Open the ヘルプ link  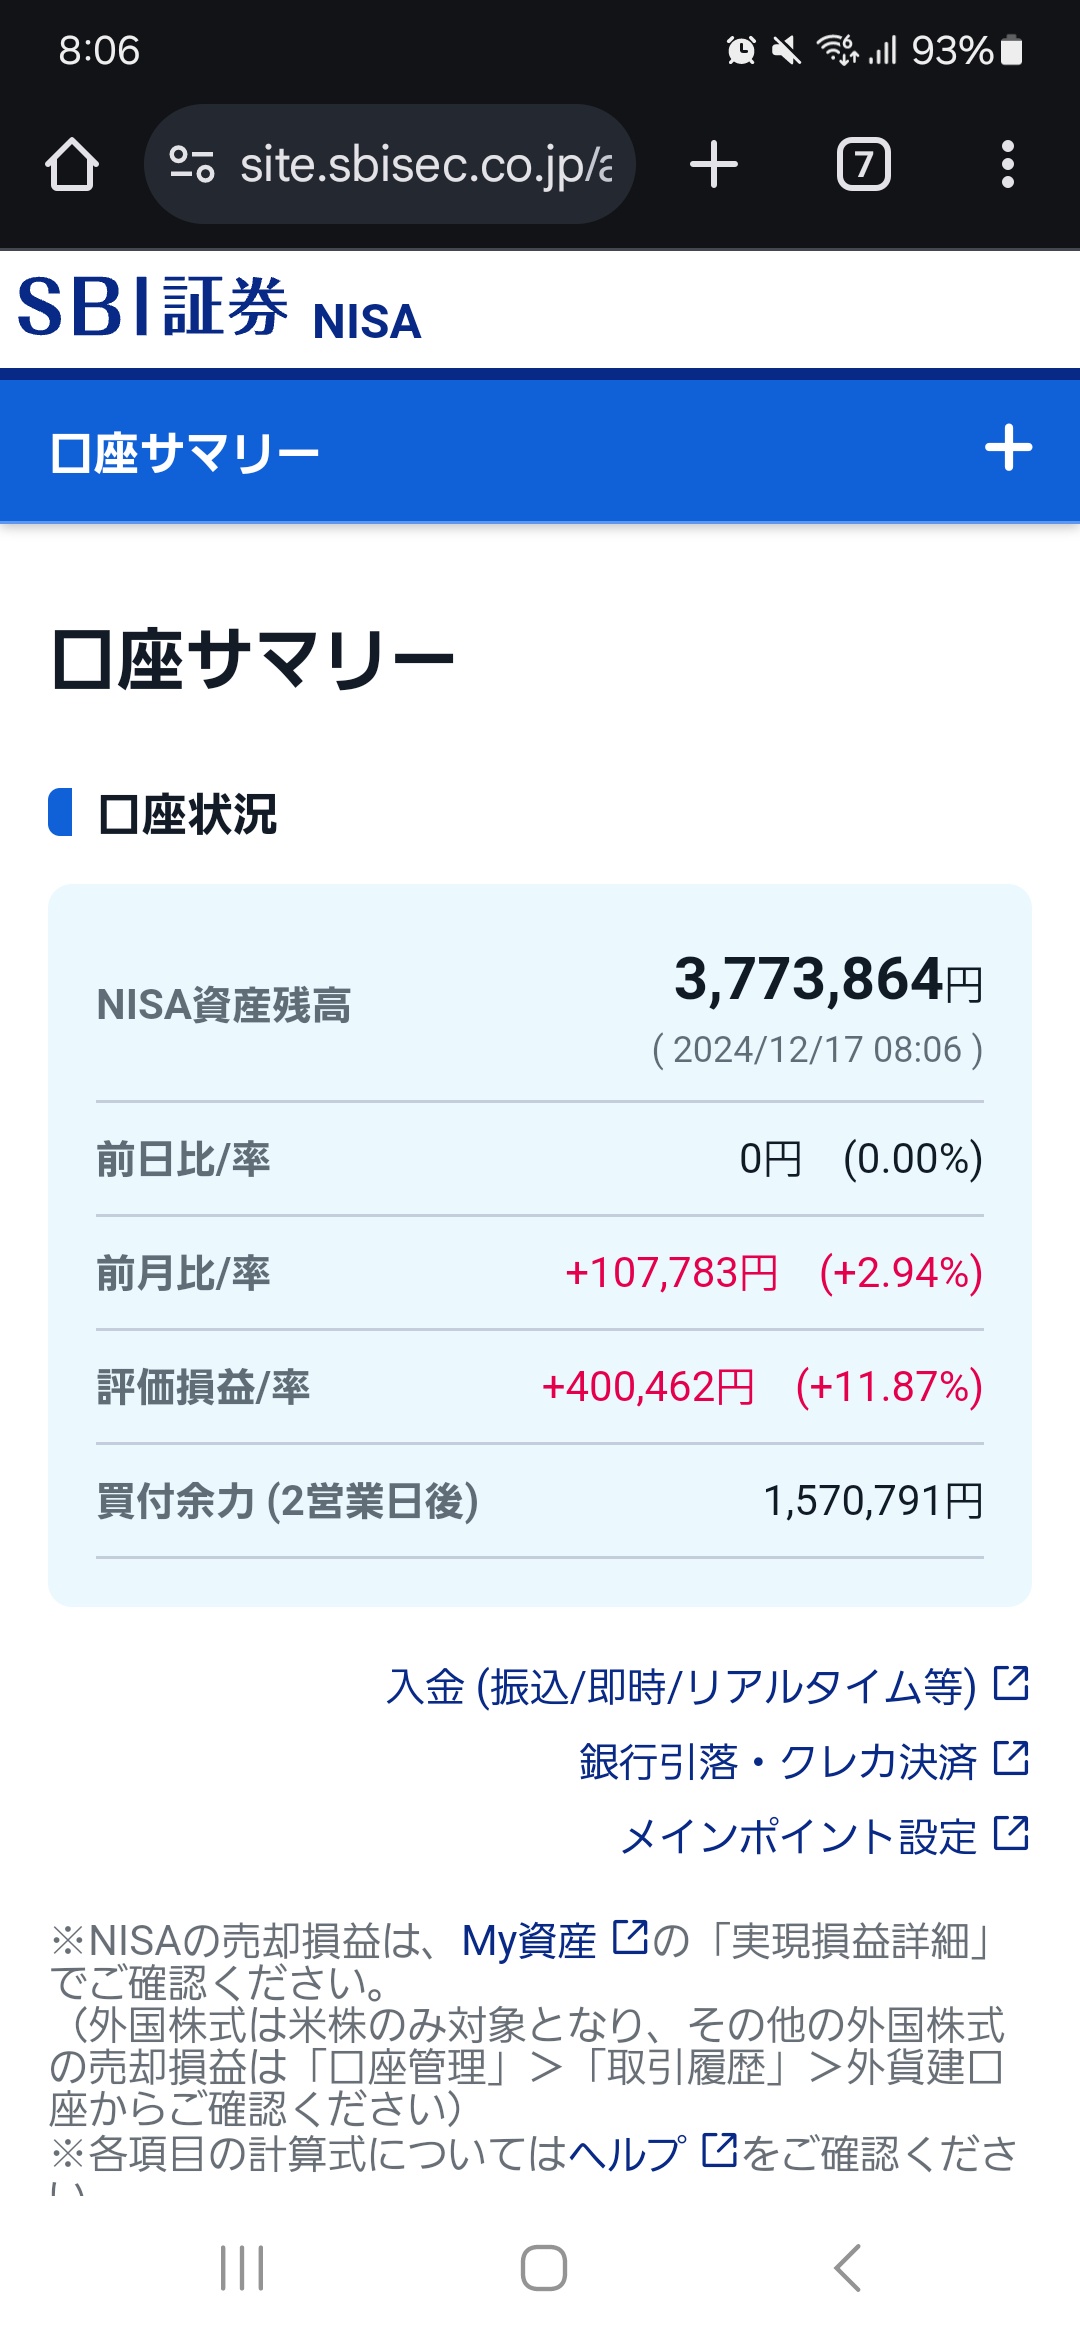pyautogui.click(x=653, y=2153)
